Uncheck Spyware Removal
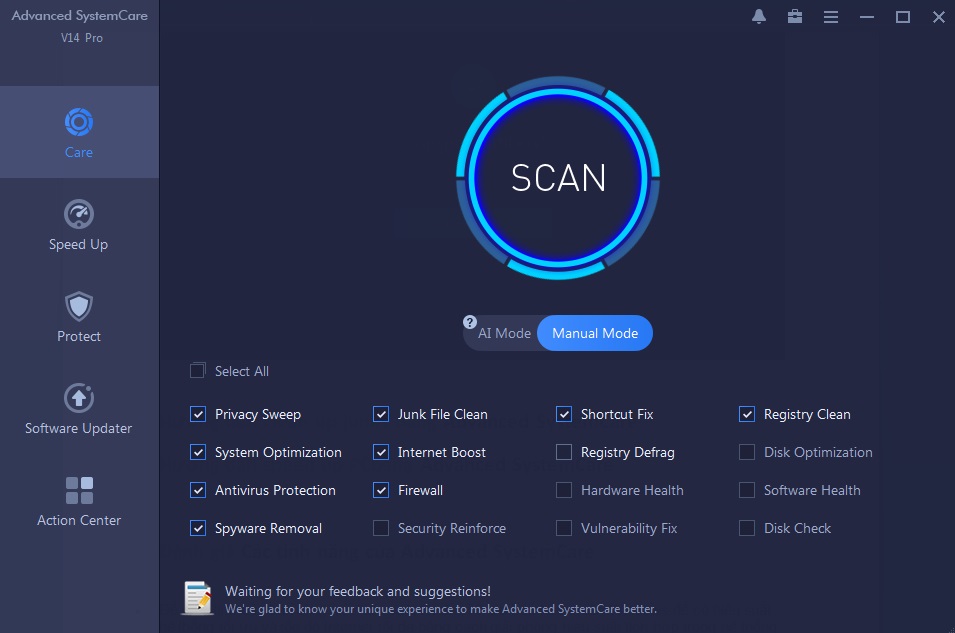This screenshot has height=633, width=955. [x=197, y=528]
